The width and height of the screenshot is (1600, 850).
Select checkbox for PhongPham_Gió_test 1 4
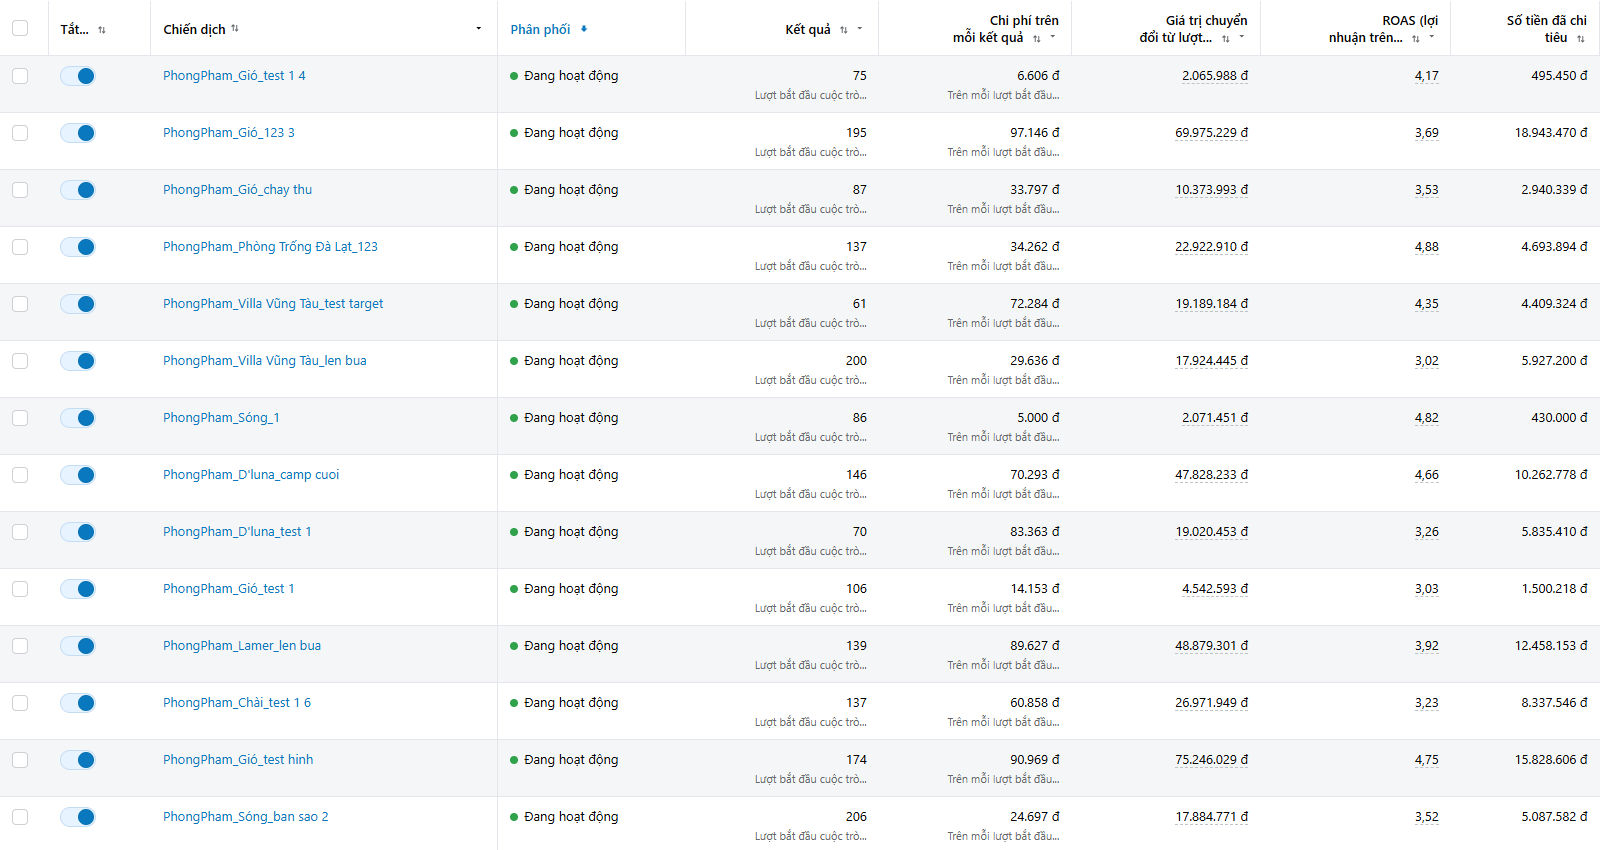20,76
